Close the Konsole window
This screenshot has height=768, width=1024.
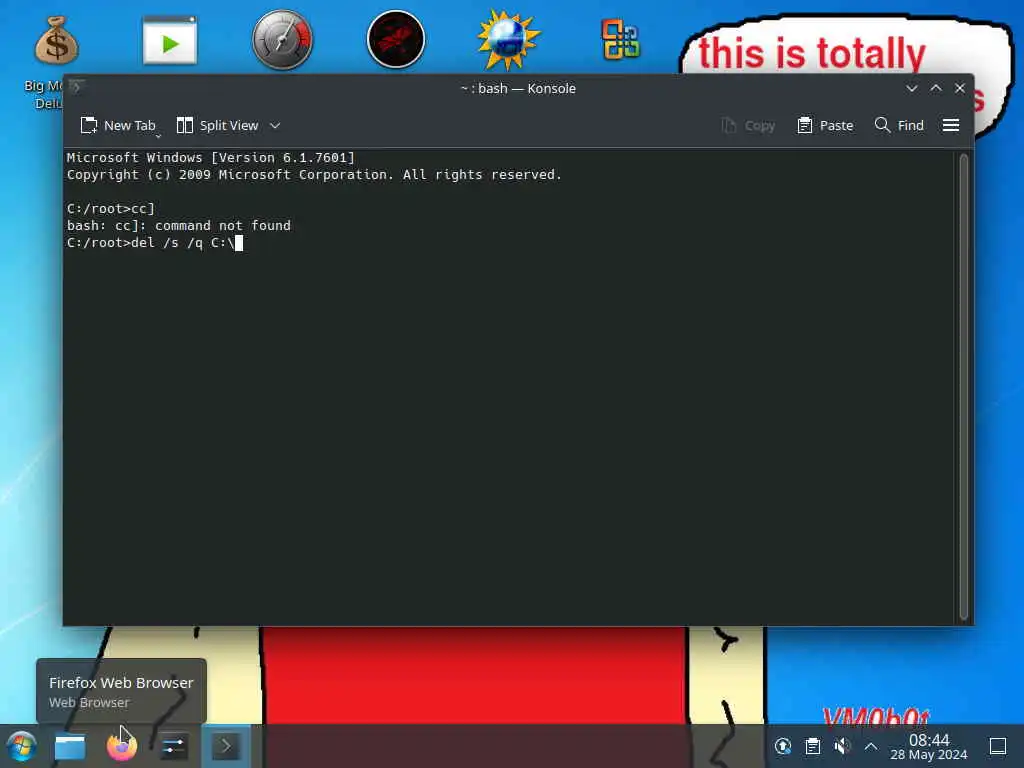[960, 88]
